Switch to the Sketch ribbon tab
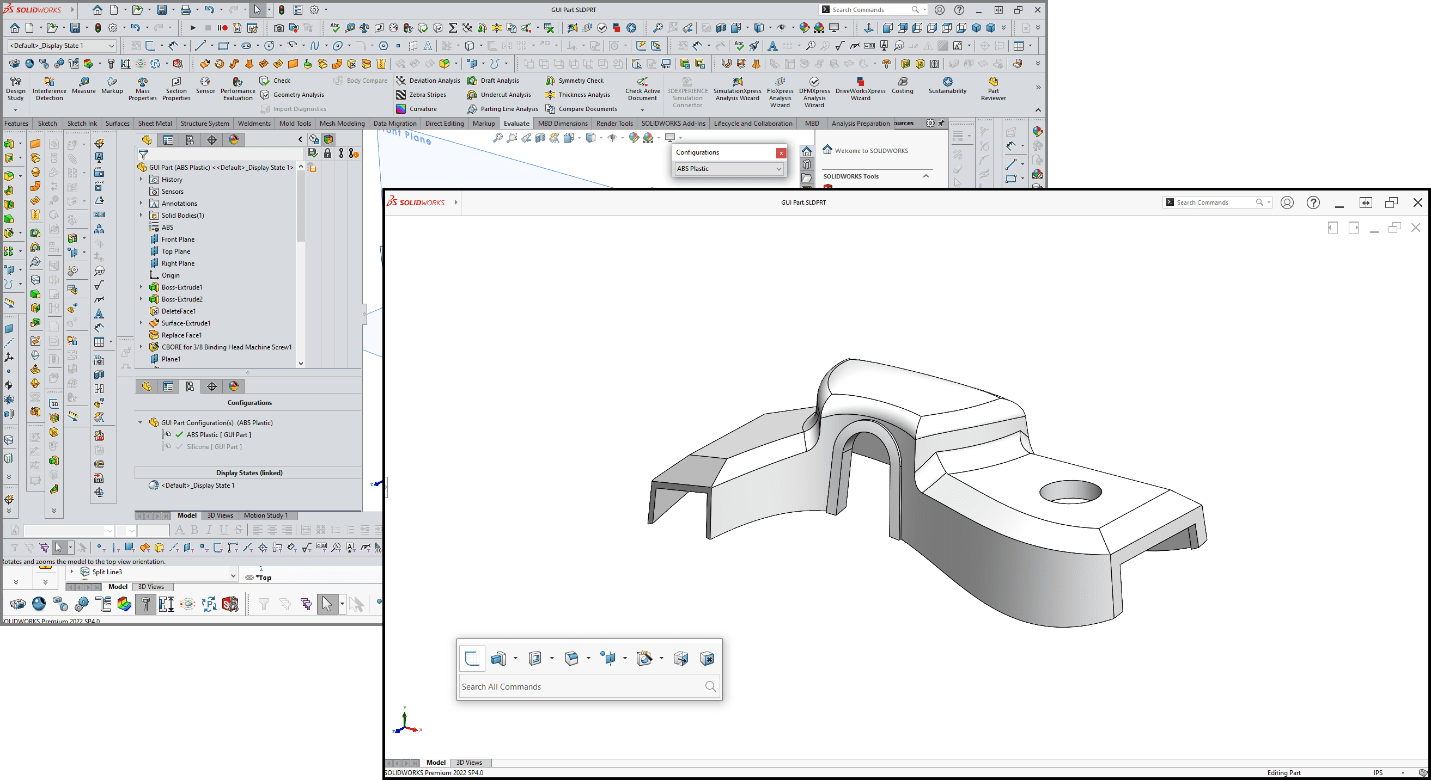Image resolution: width=1431 pixels, height=780 pixels. pyautogui.click(x=47, y=124)
